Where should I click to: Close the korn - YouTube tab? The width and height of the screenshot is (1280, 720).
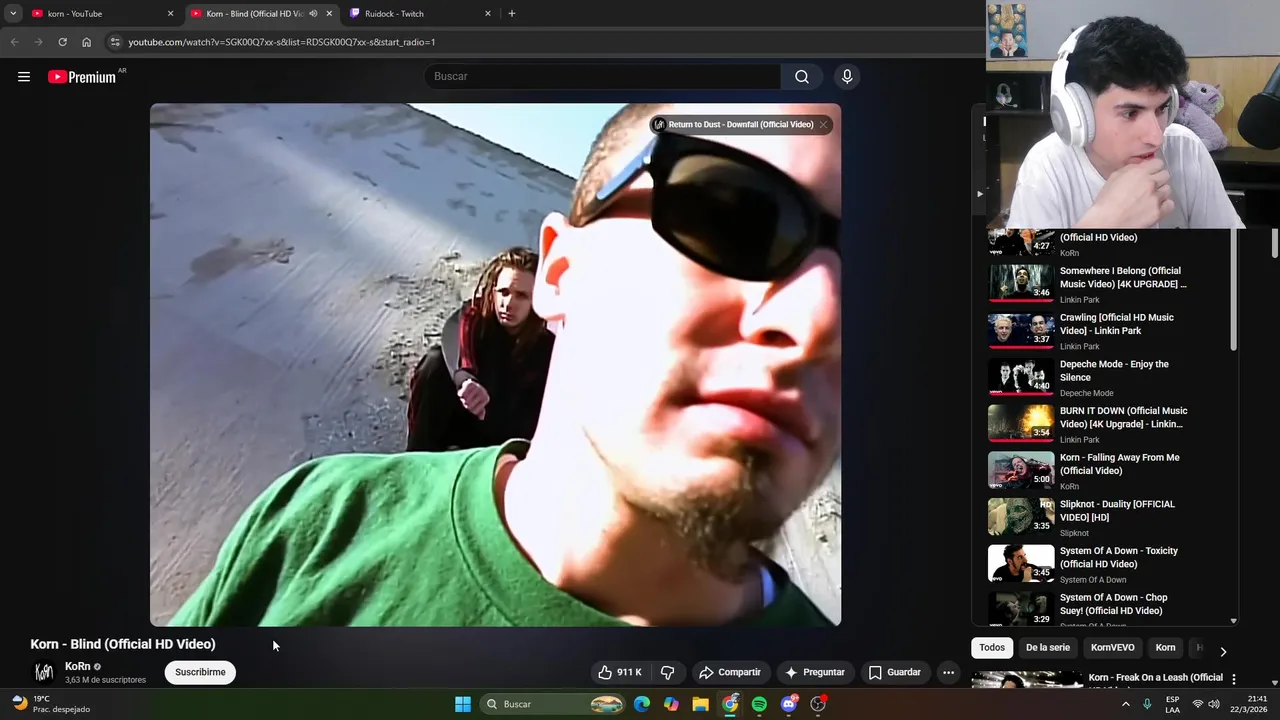click(x=170, y=14)
